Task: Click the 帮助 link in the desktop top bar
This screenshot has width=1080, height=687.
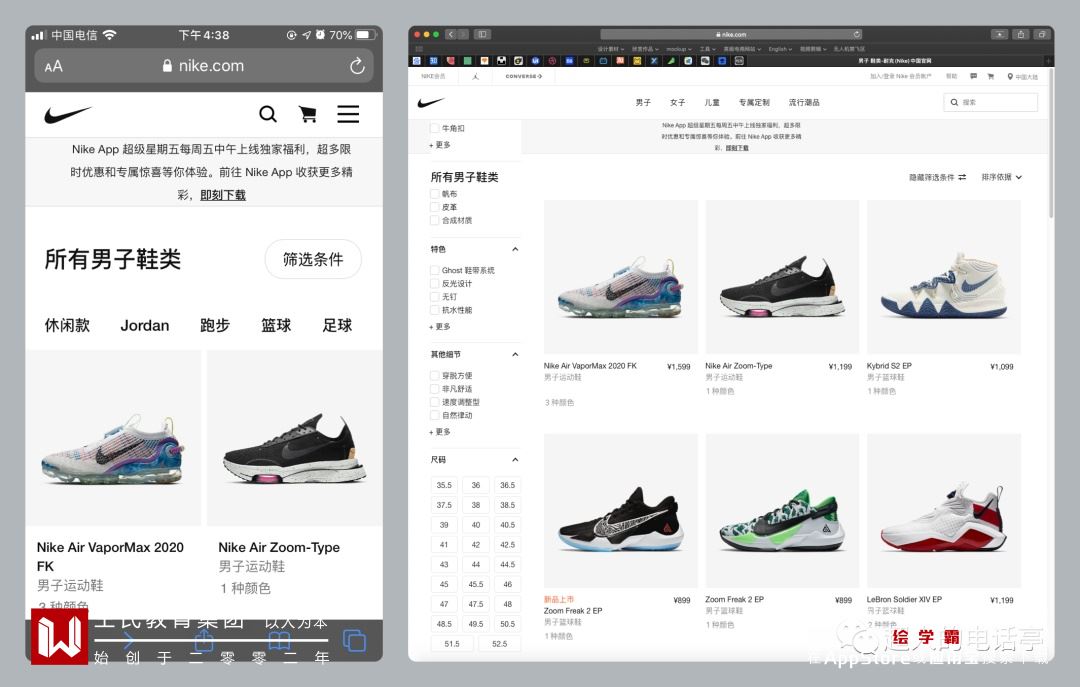Action: (951, 76)
